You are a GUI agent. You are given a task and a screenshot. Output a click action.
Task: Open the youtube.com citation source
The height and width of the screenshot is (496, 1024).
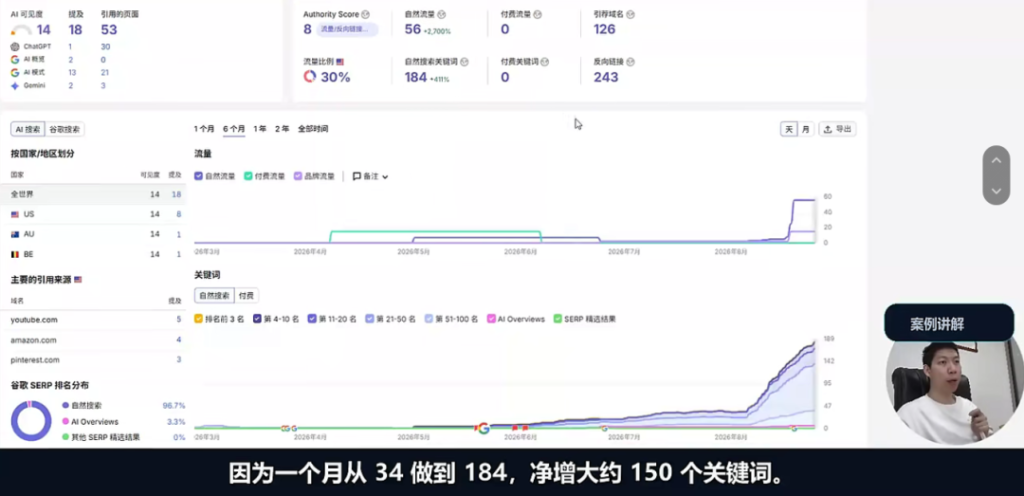coord(34,320)
